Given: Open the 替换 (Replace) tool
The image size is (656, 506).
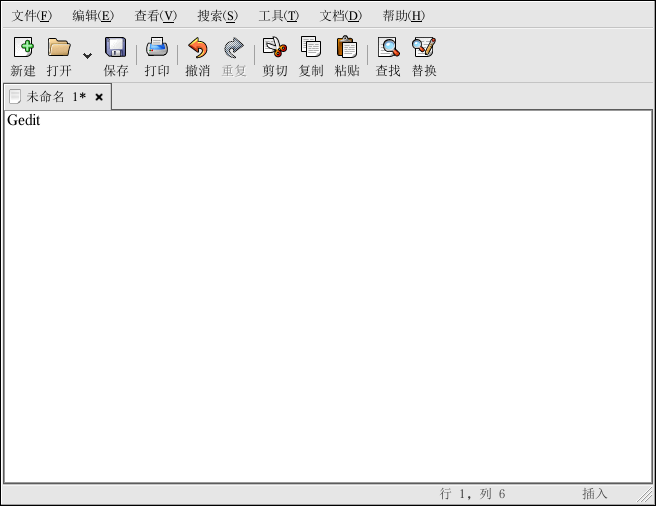Looking at the screenshot, I should pos(424,48).
